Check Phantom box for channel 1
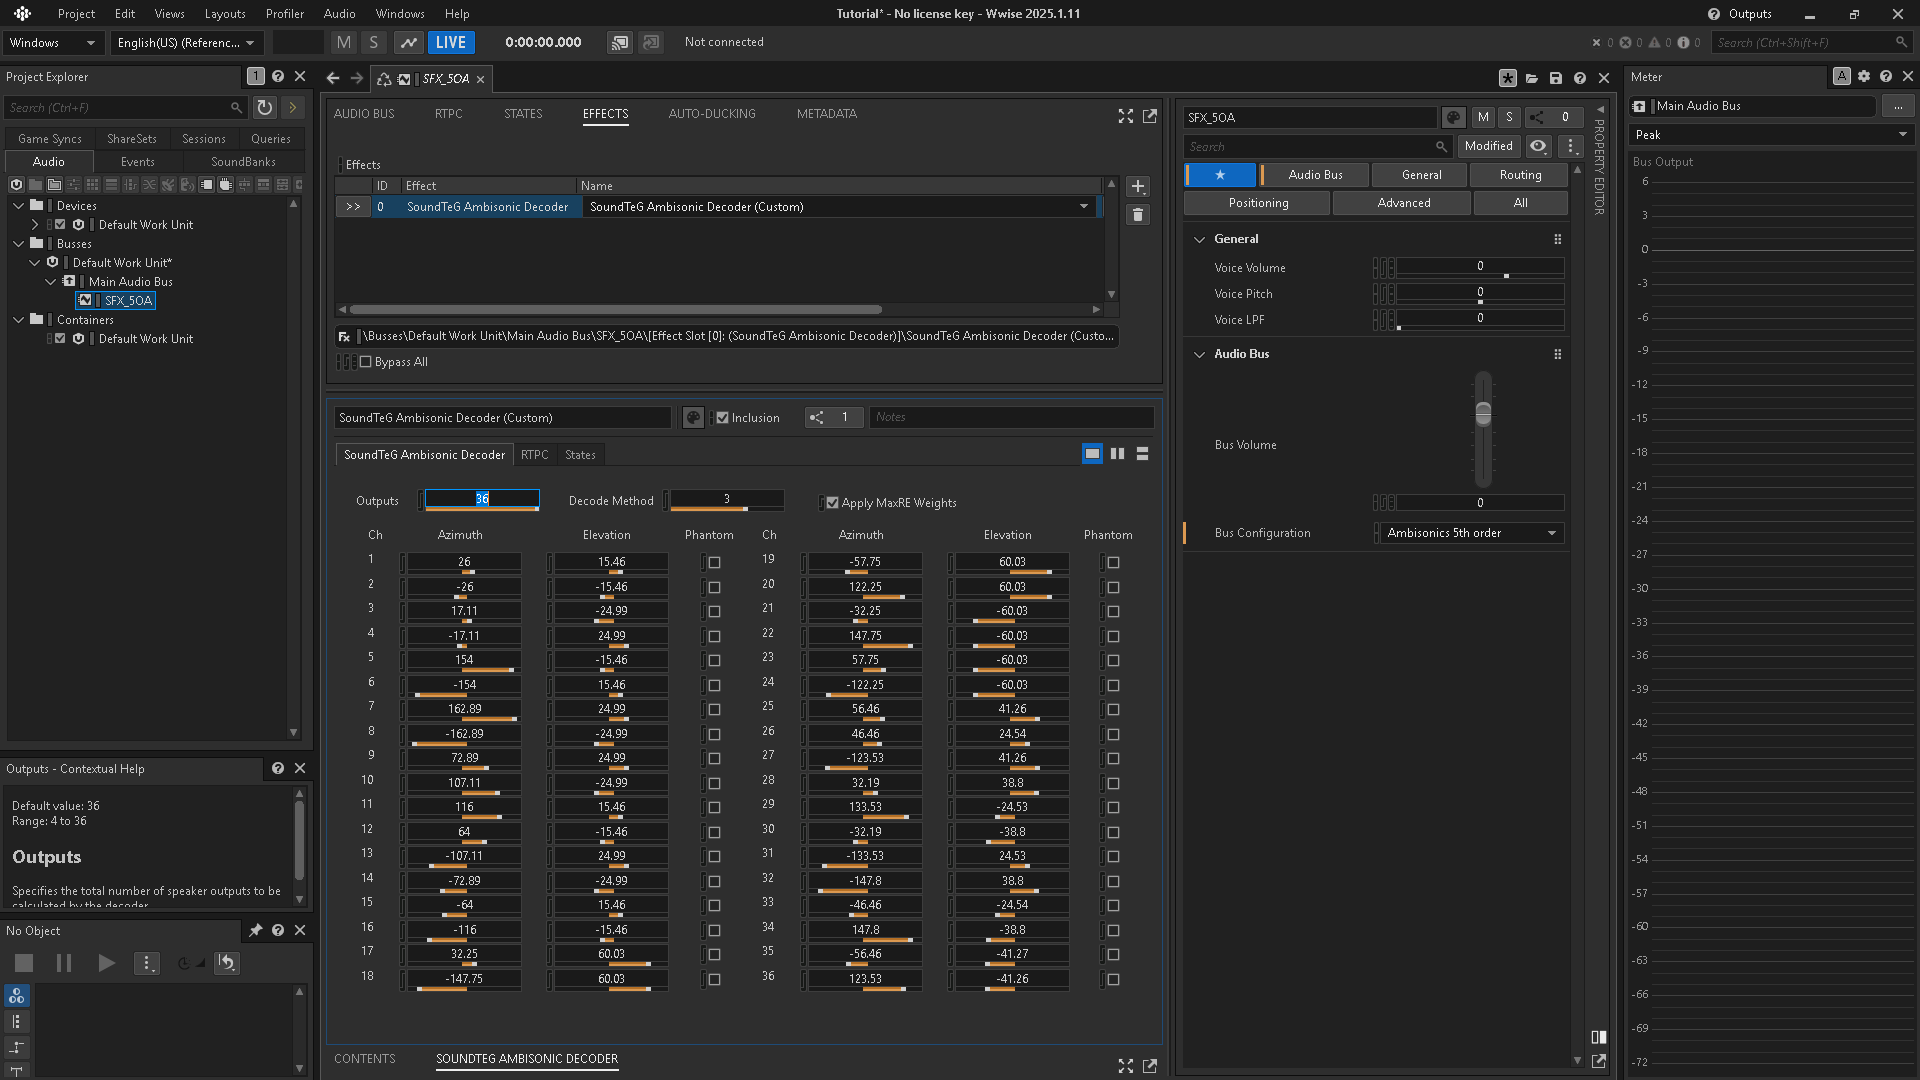Image resolution: width=1920 pixels, height=1080 pixels. tap(714, 563)
